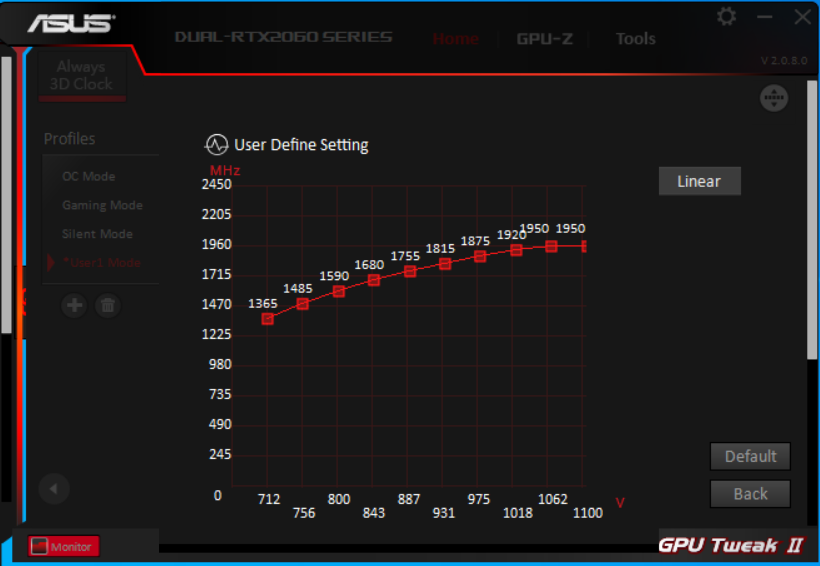Open the Monitor panel
Viewport: 820px width, 566px height.
[x=63, y=547]
